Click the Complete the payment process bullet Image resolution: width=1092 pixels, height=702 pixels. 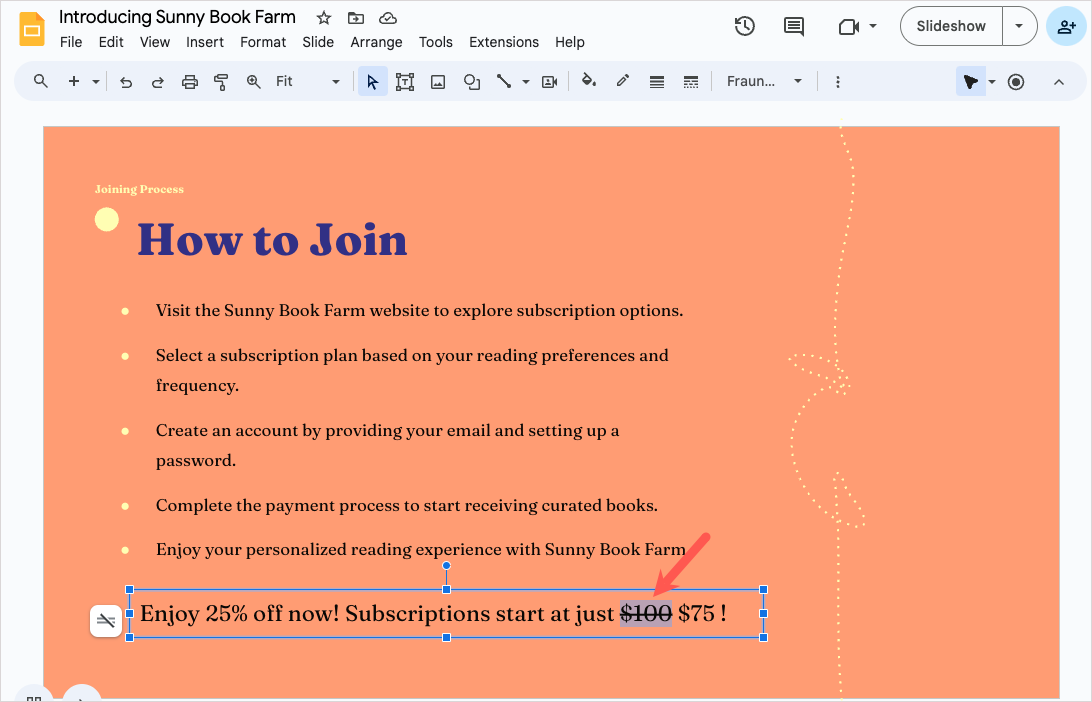[407, 506]
